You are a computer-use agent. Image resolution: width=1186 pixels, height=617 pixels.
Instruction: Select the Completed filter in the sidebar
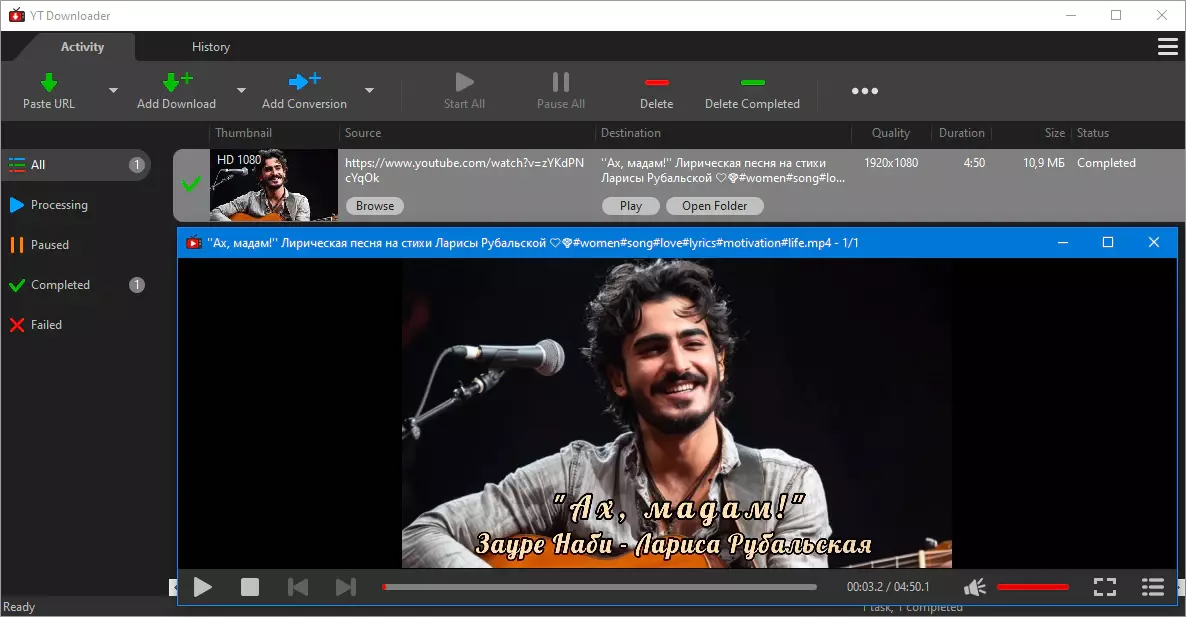(60, 285)
